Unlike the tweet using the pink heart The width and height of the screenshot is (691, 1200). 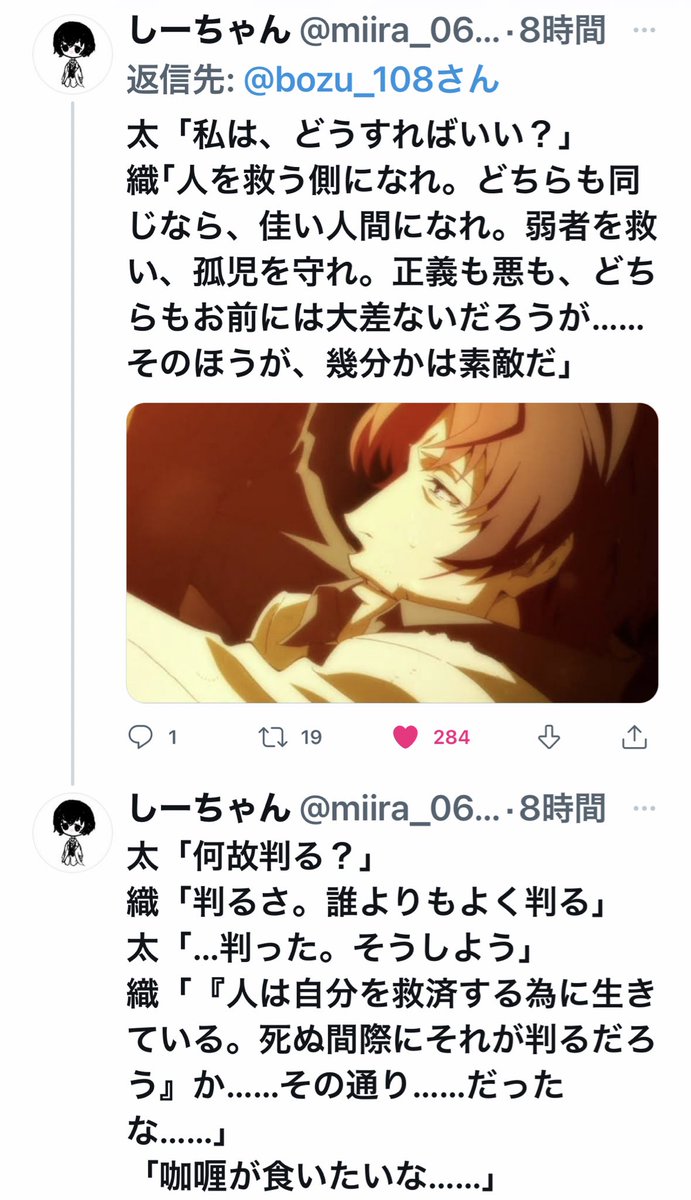point(405,737)
